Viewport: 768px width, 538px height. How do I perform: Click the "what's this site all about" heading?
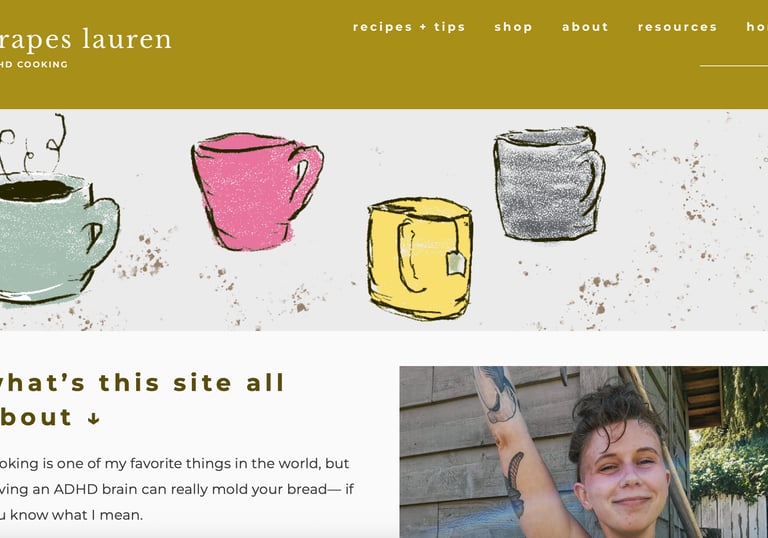click(x=142, y=400)
